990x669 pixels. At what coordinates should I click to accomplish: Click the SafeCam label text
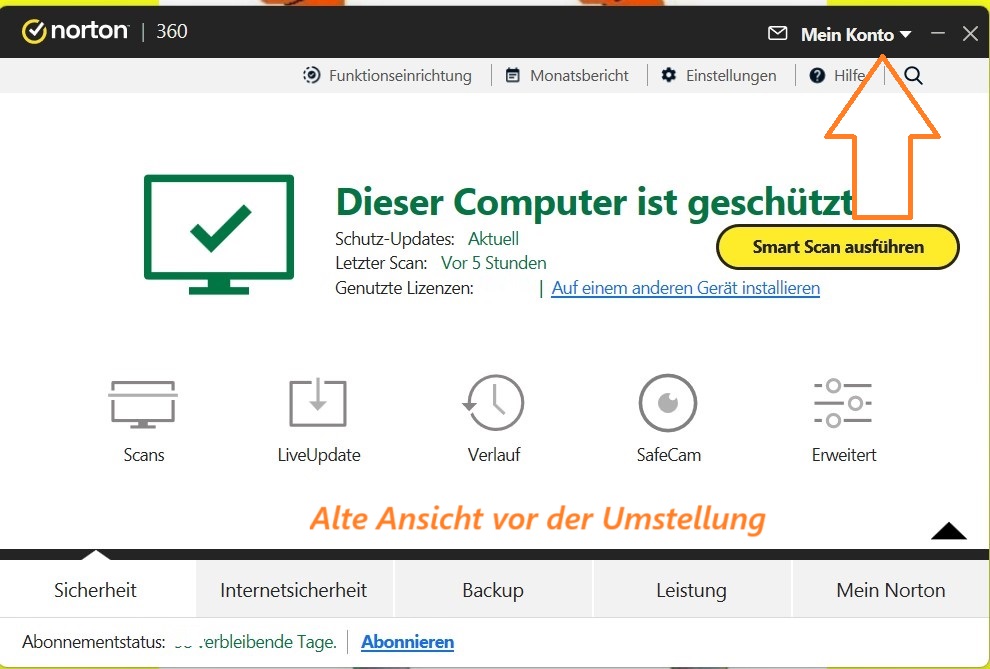tap(669, 454)
